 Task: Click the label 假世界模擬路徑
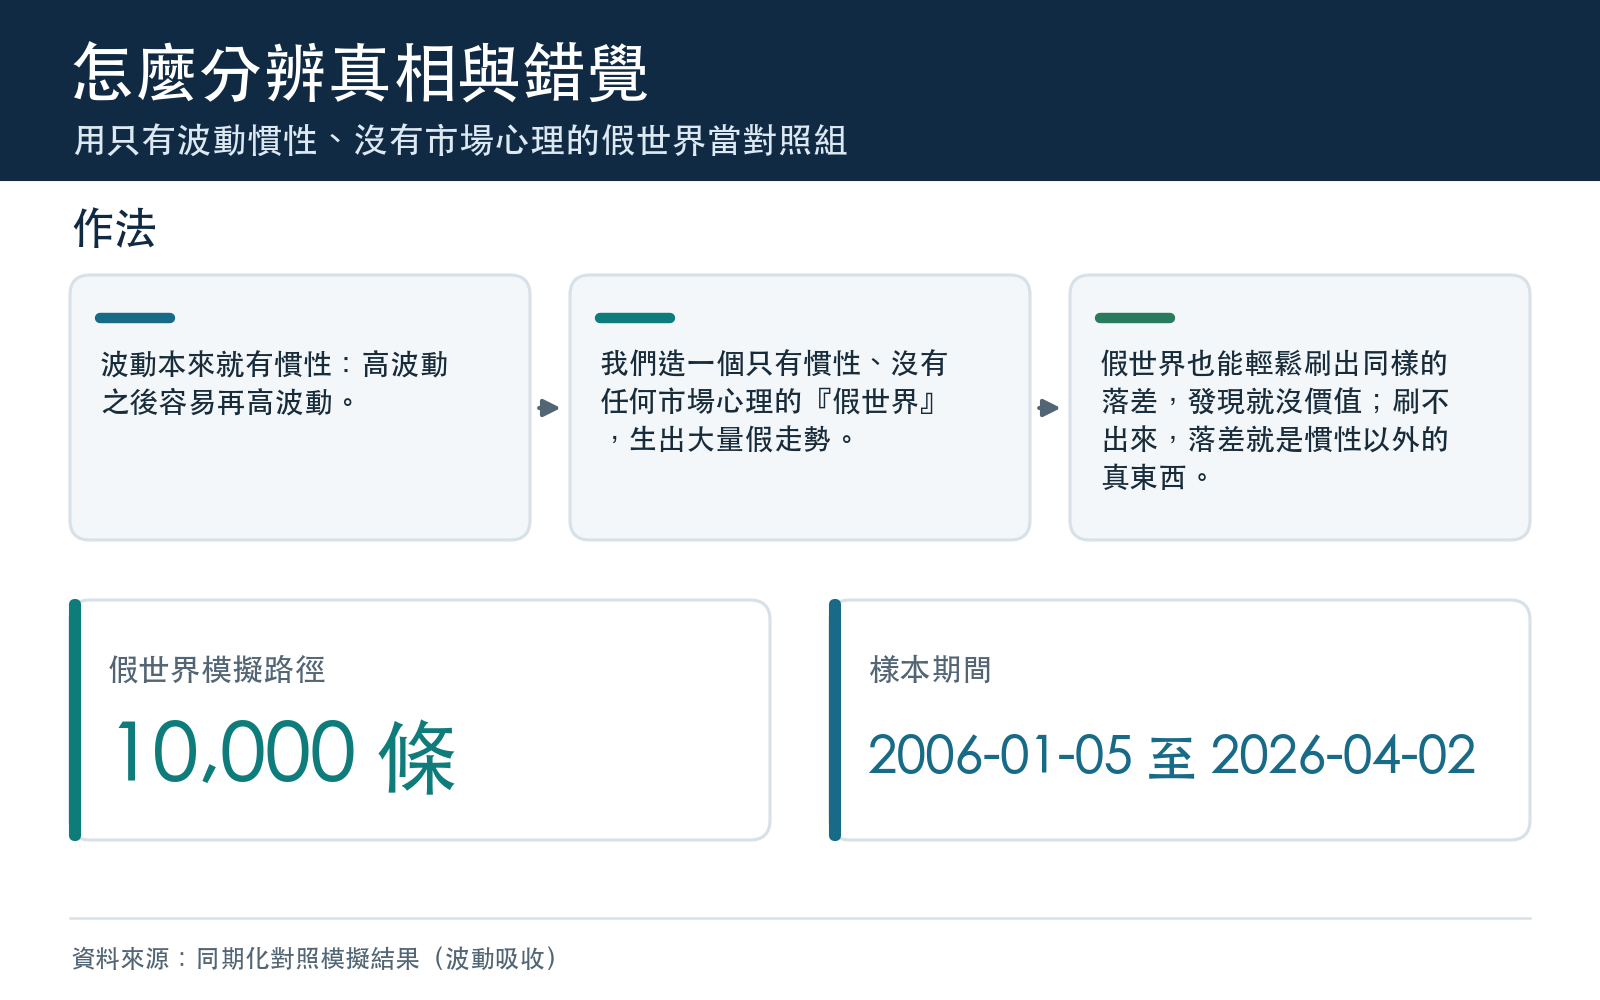[x=217, y=669]
